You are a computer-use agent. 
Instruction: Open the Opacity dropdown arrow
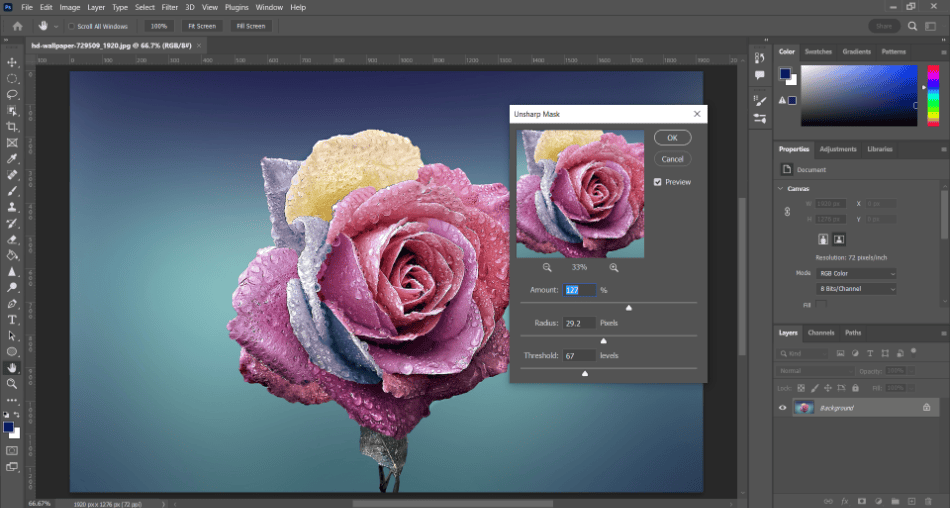pos(912,370)
